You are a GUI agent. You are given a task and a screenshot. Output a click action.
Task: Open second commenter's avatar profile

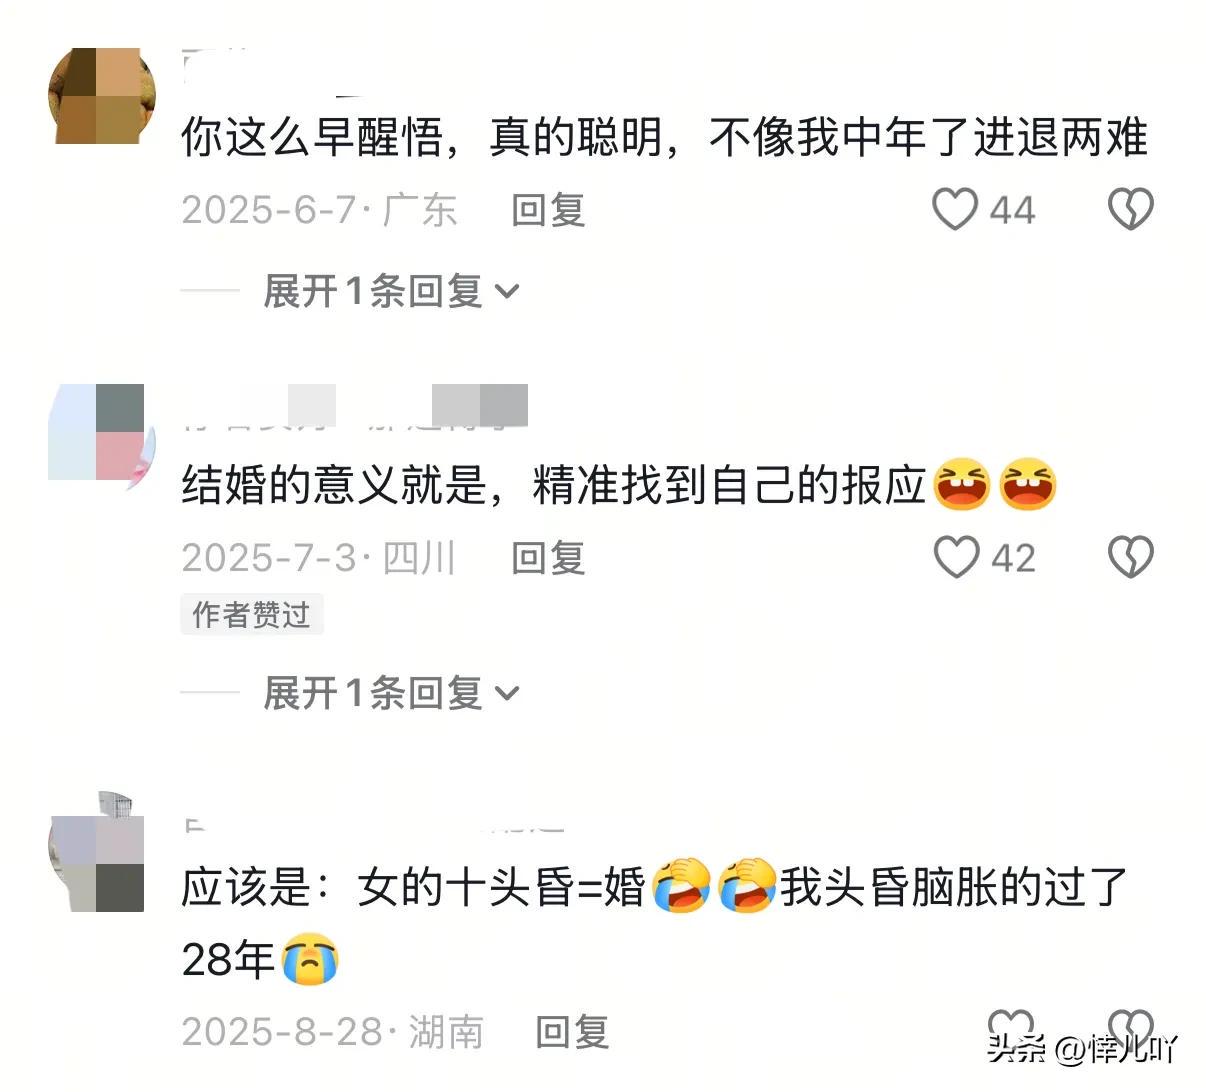tap(101, 432)
